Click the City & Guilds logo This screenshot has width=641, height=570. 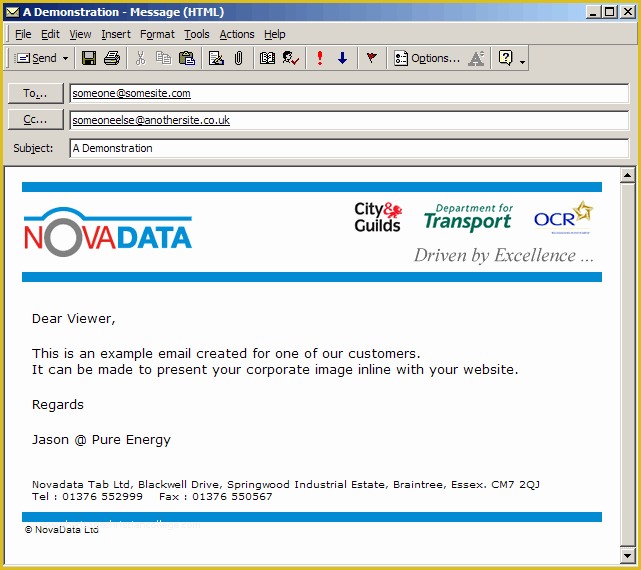(x=378, y=217)
